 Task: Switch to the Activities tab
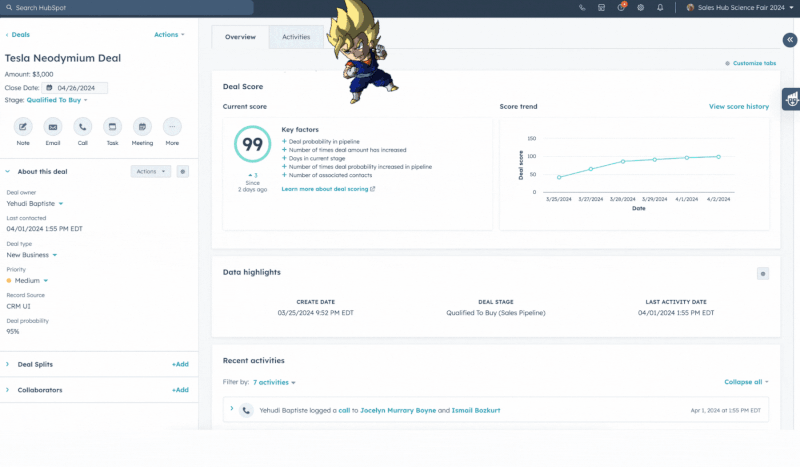tap(296, 37)
